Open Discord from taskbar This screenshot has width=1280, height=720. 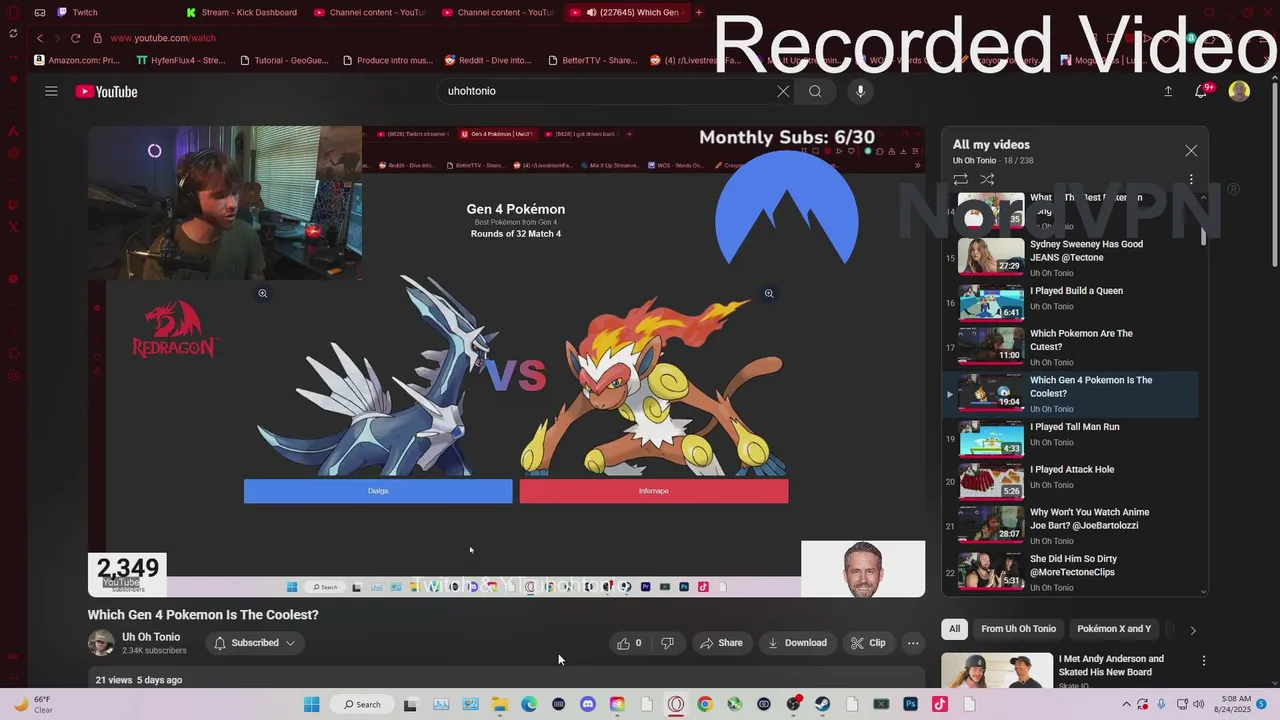tap(587, 704)
